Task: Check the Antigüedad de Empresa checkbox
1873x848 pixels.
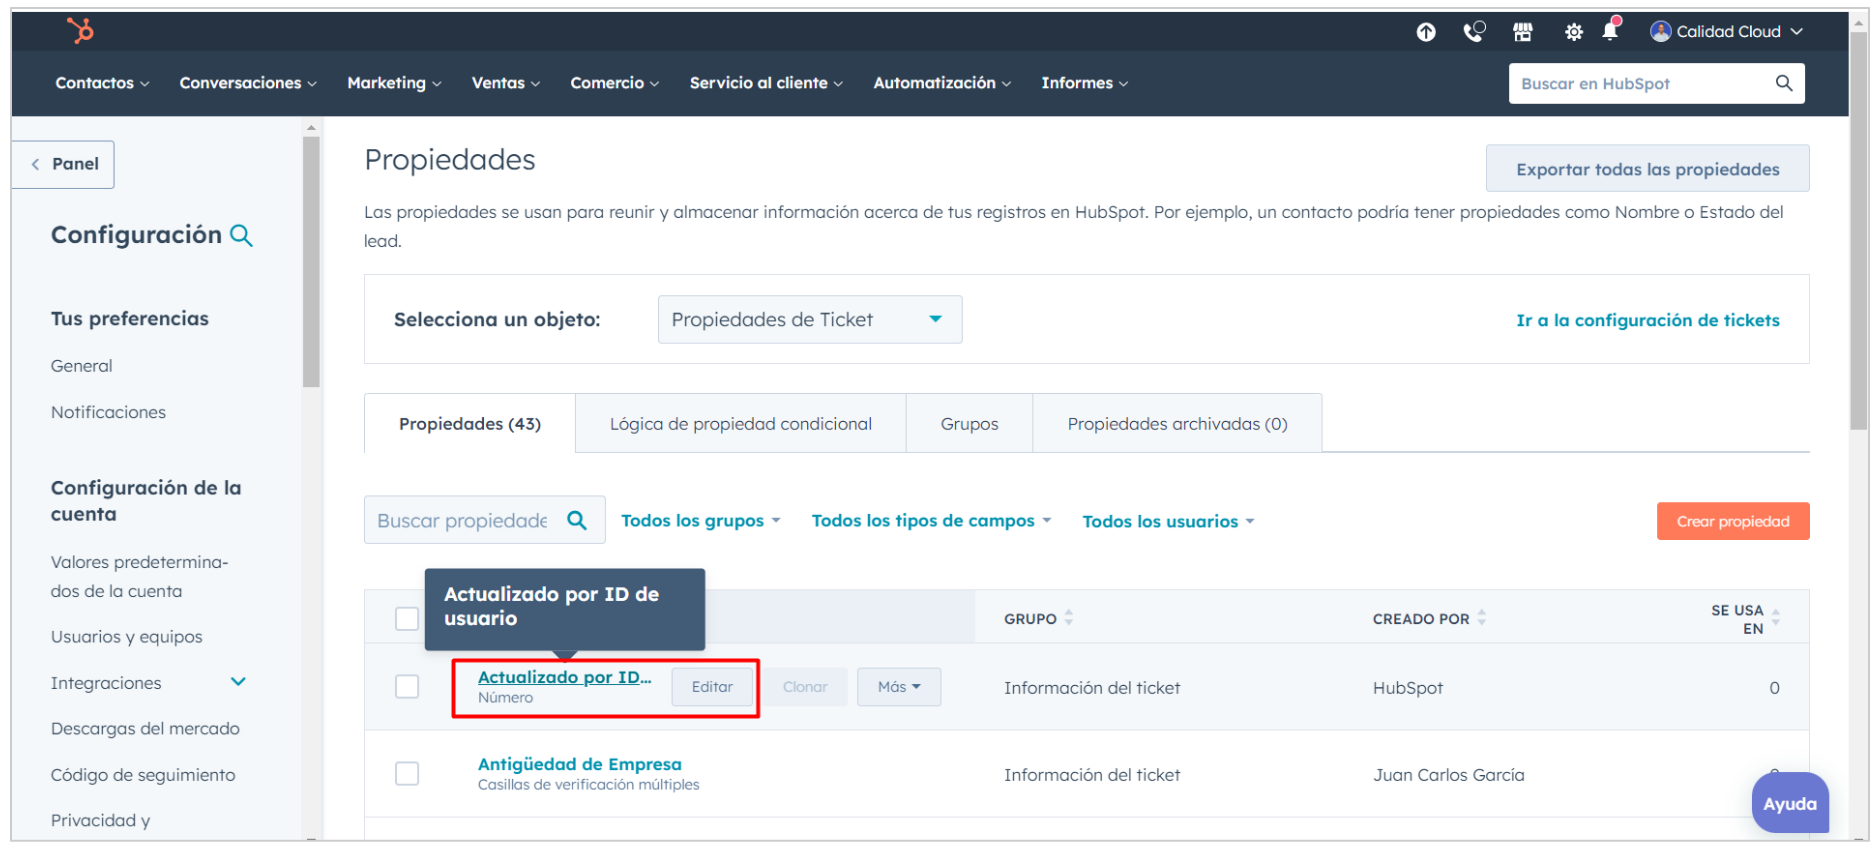Action: pyautogui.click(x=407, y=774)
